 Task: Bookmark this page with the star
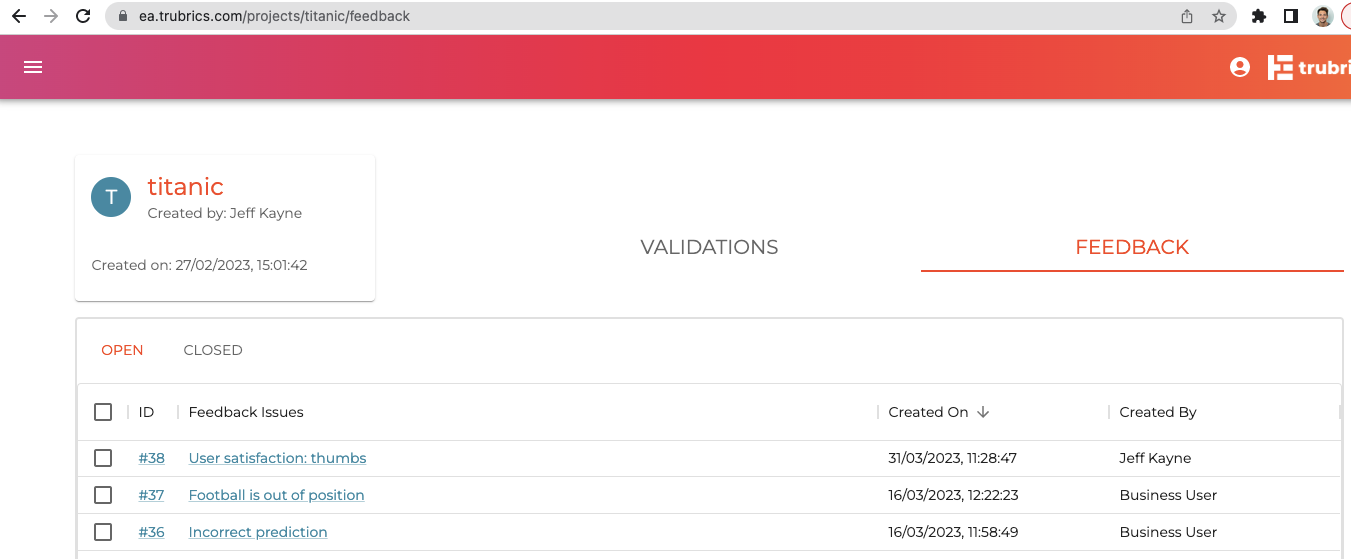tap(1219, 16)
